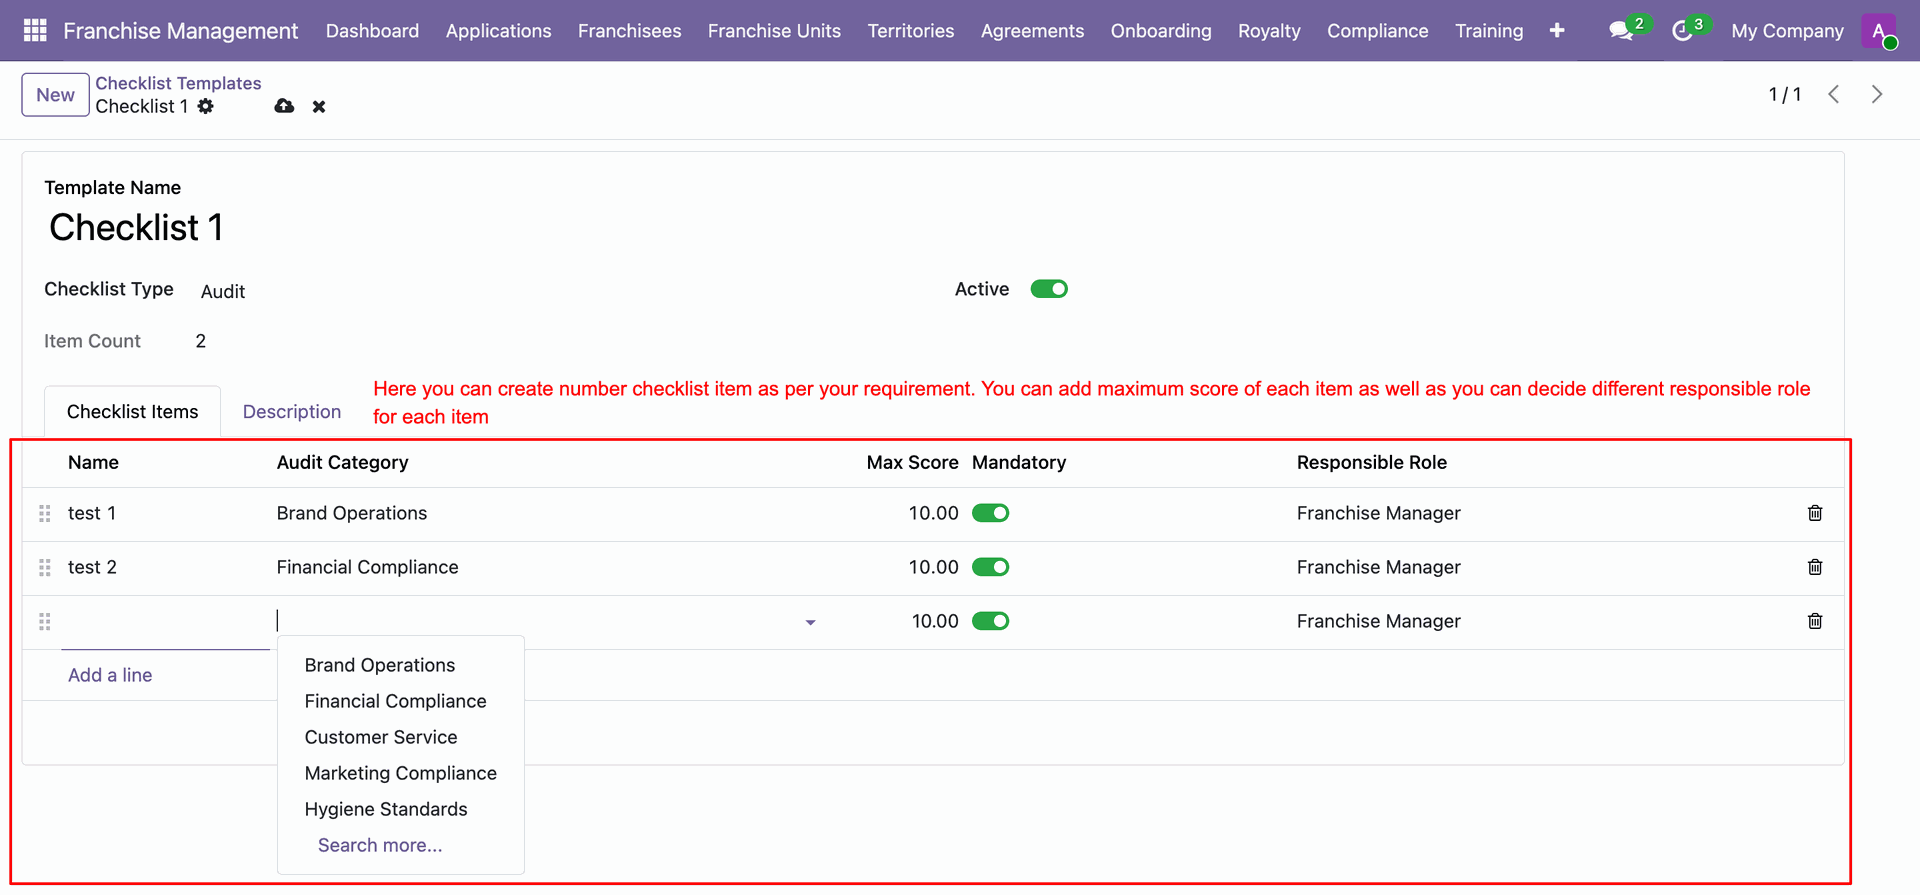Toggle Mandatory for test 2

coord(991,567)
